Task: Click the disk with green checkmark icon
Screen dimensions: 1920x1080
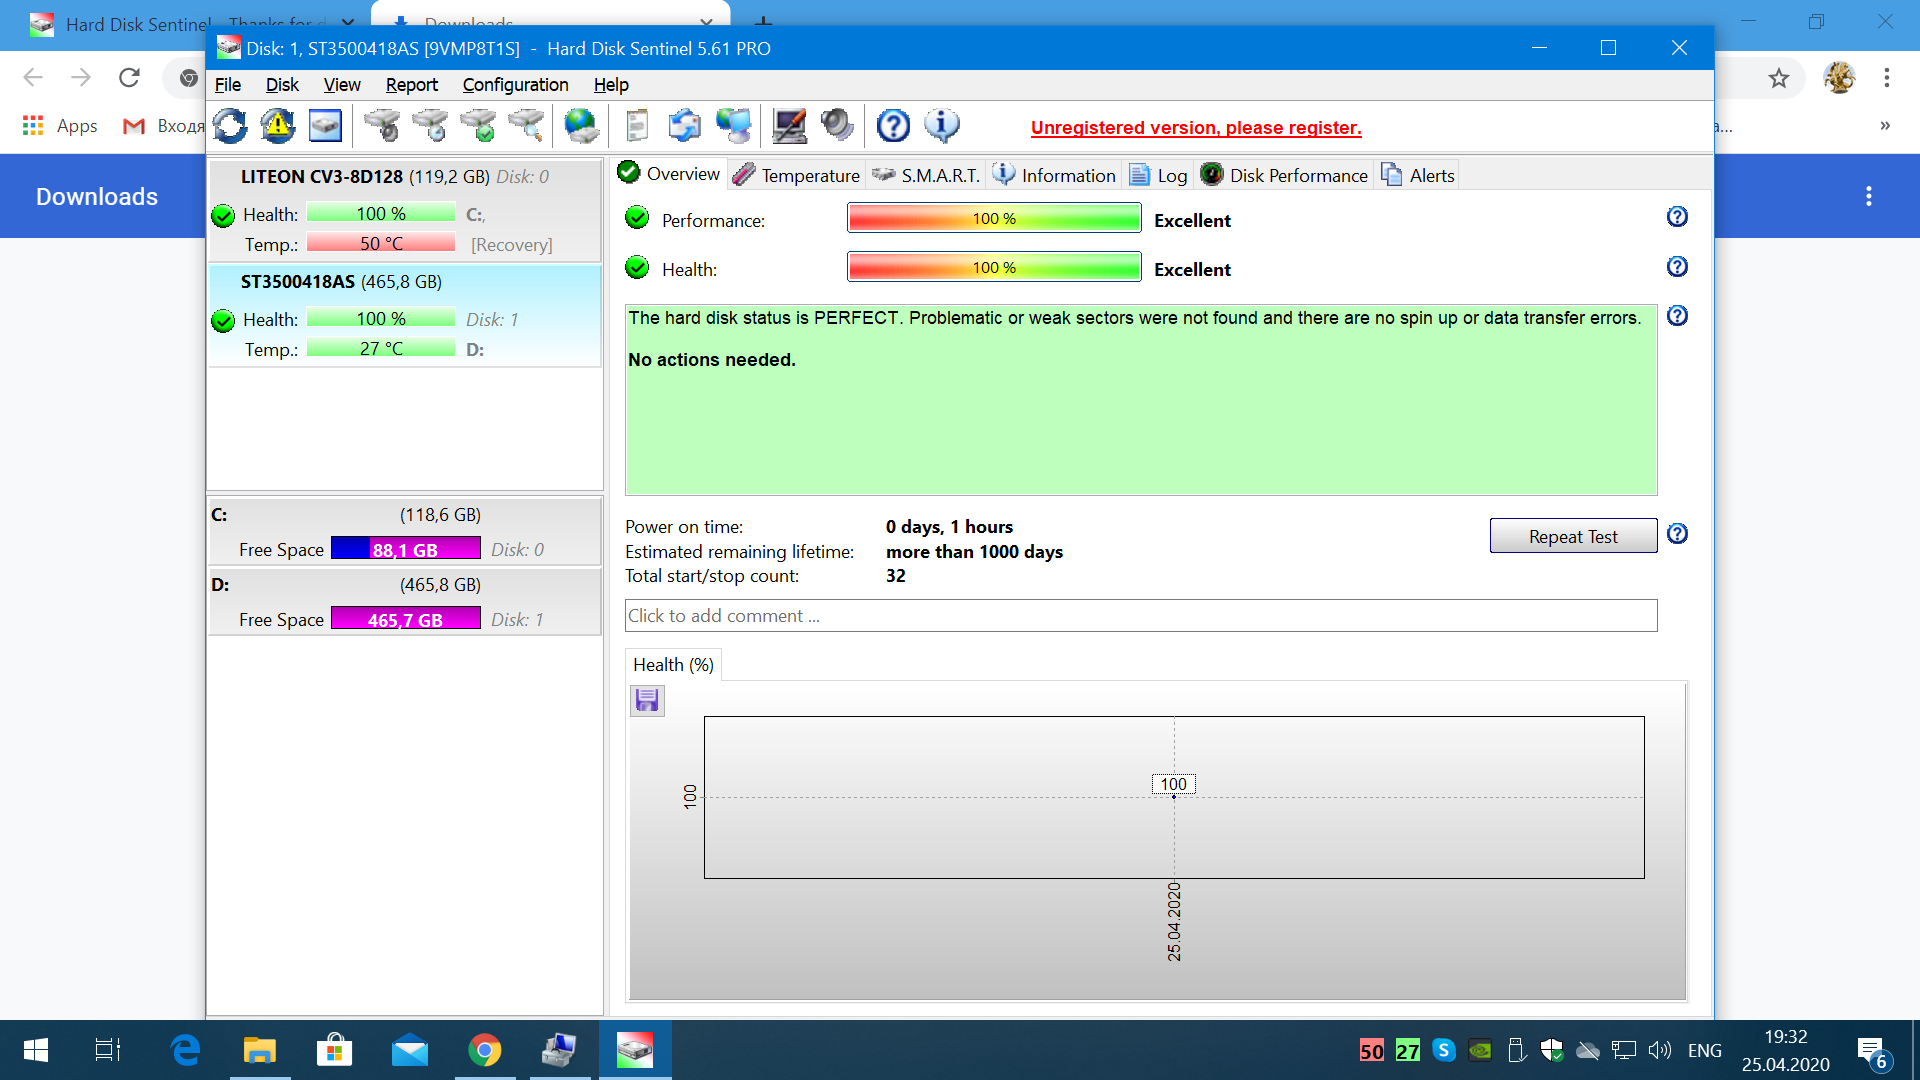Action: (x=479, y=126)
